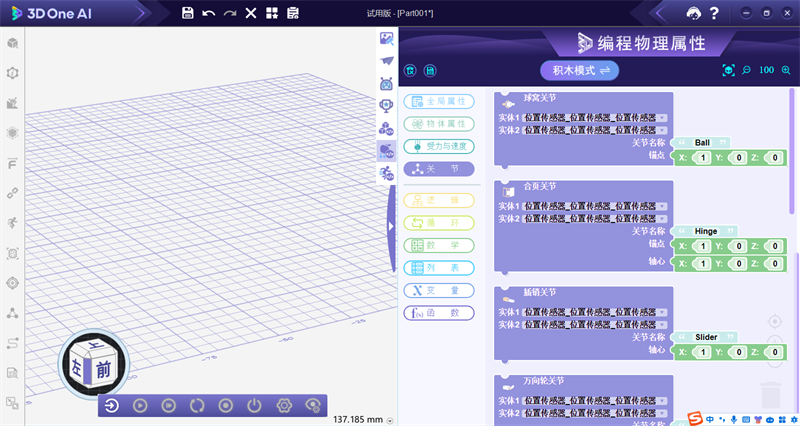Click the save file icon in the top toolbar
This screenshot has width=800, height=426.
pyautogui.click(x=188, y=13)
